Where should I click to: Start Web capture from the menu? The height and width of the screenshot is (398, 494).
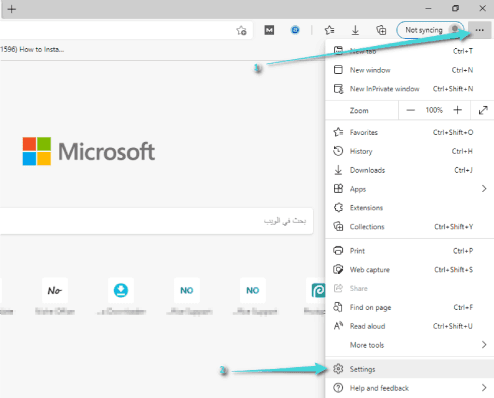tap(410, 269)
